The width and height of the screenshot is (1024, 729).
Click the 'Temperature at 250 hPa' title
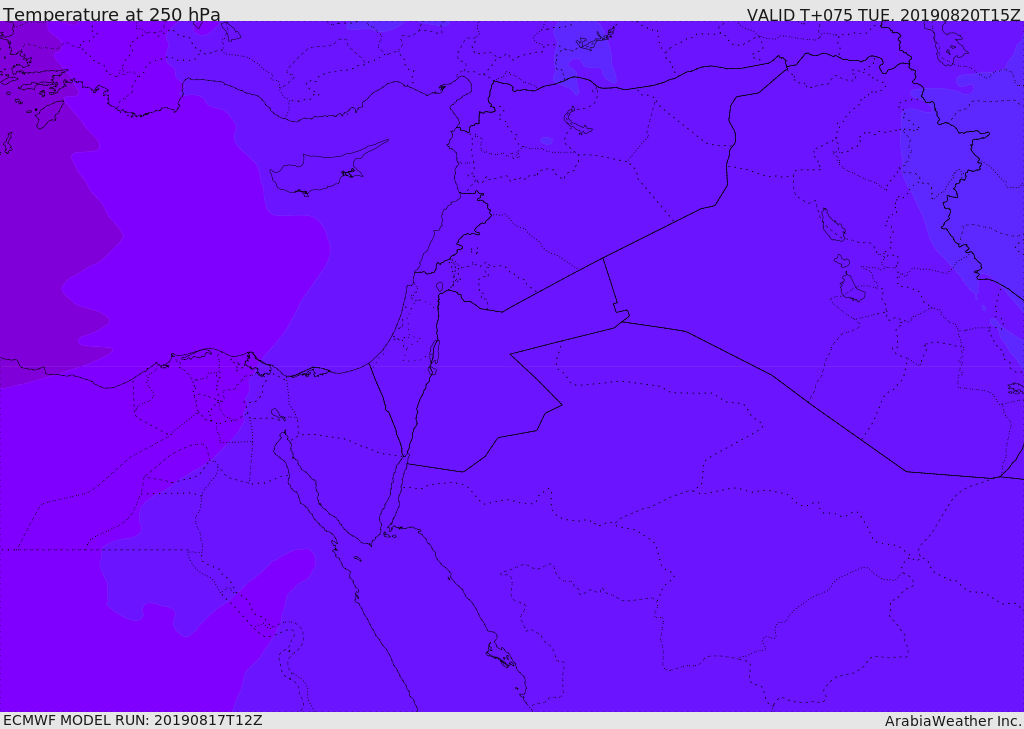tap(112, 14)
